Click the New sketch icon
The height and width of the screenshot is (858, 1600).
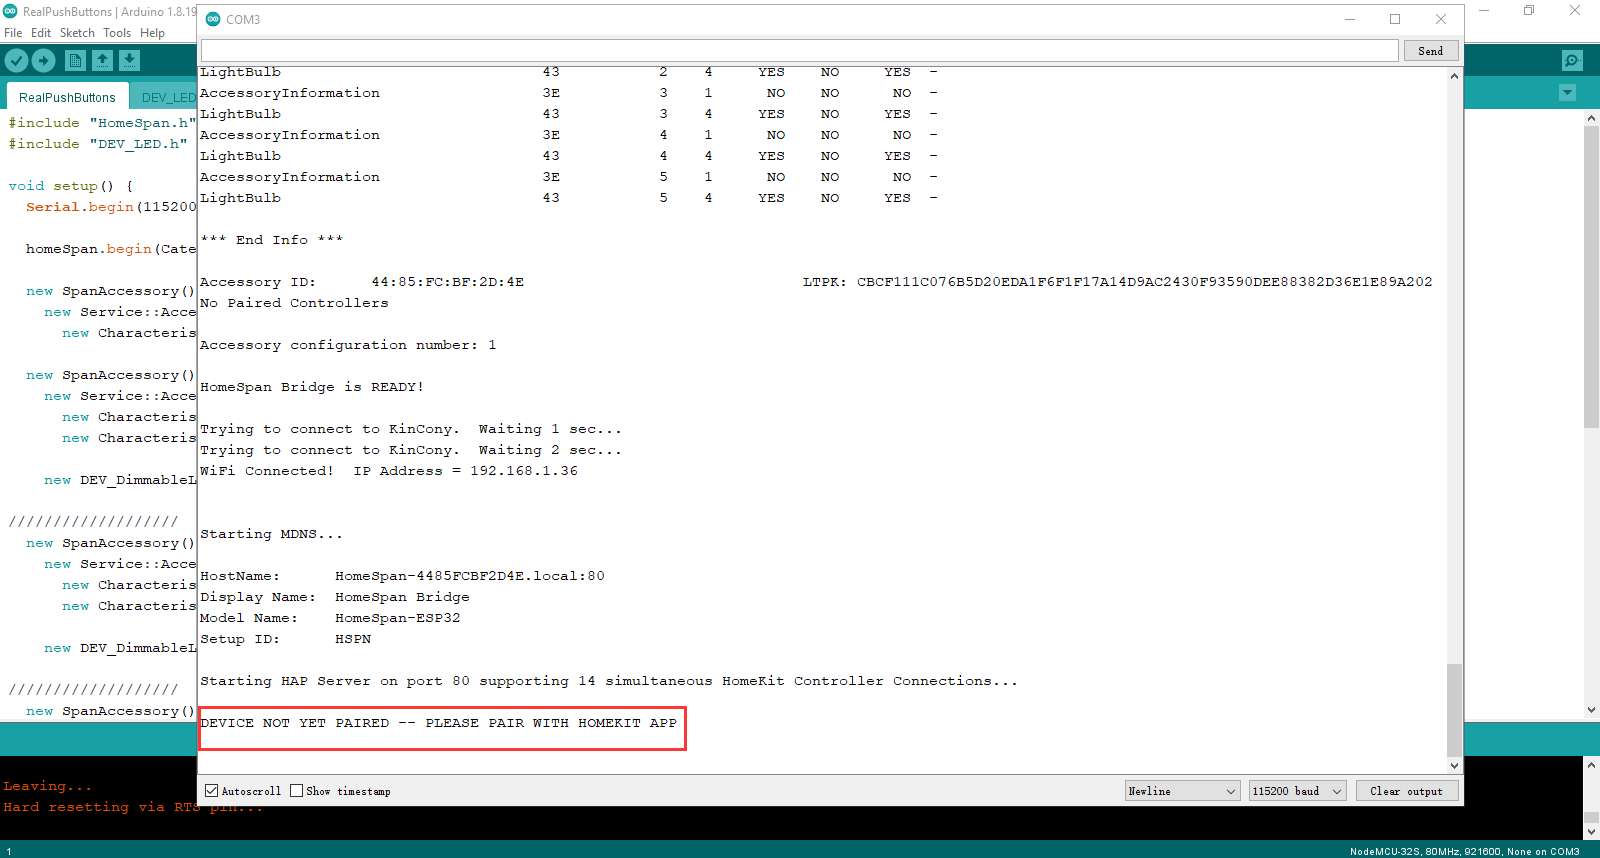point(75,61)
